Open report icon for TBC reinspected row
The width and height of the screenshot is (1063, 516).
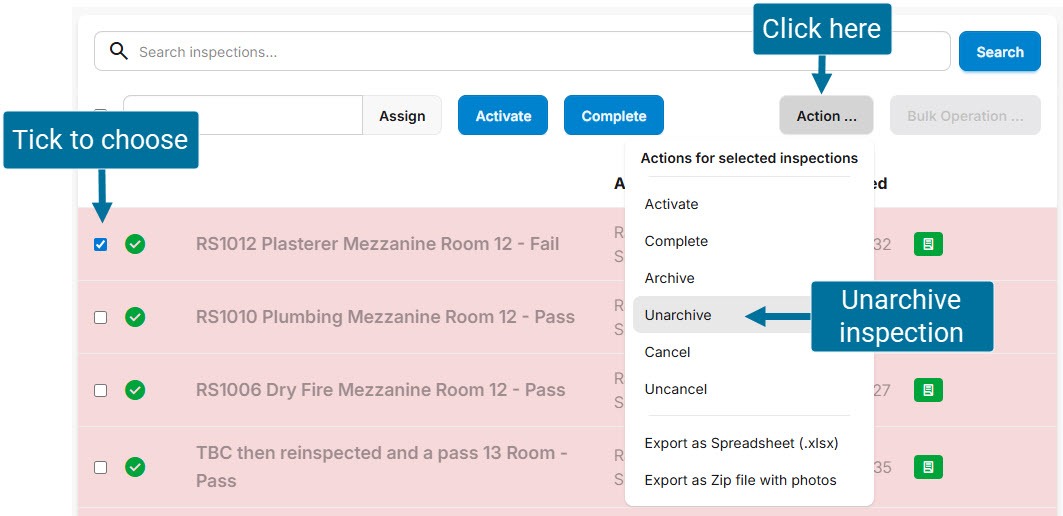928,467
